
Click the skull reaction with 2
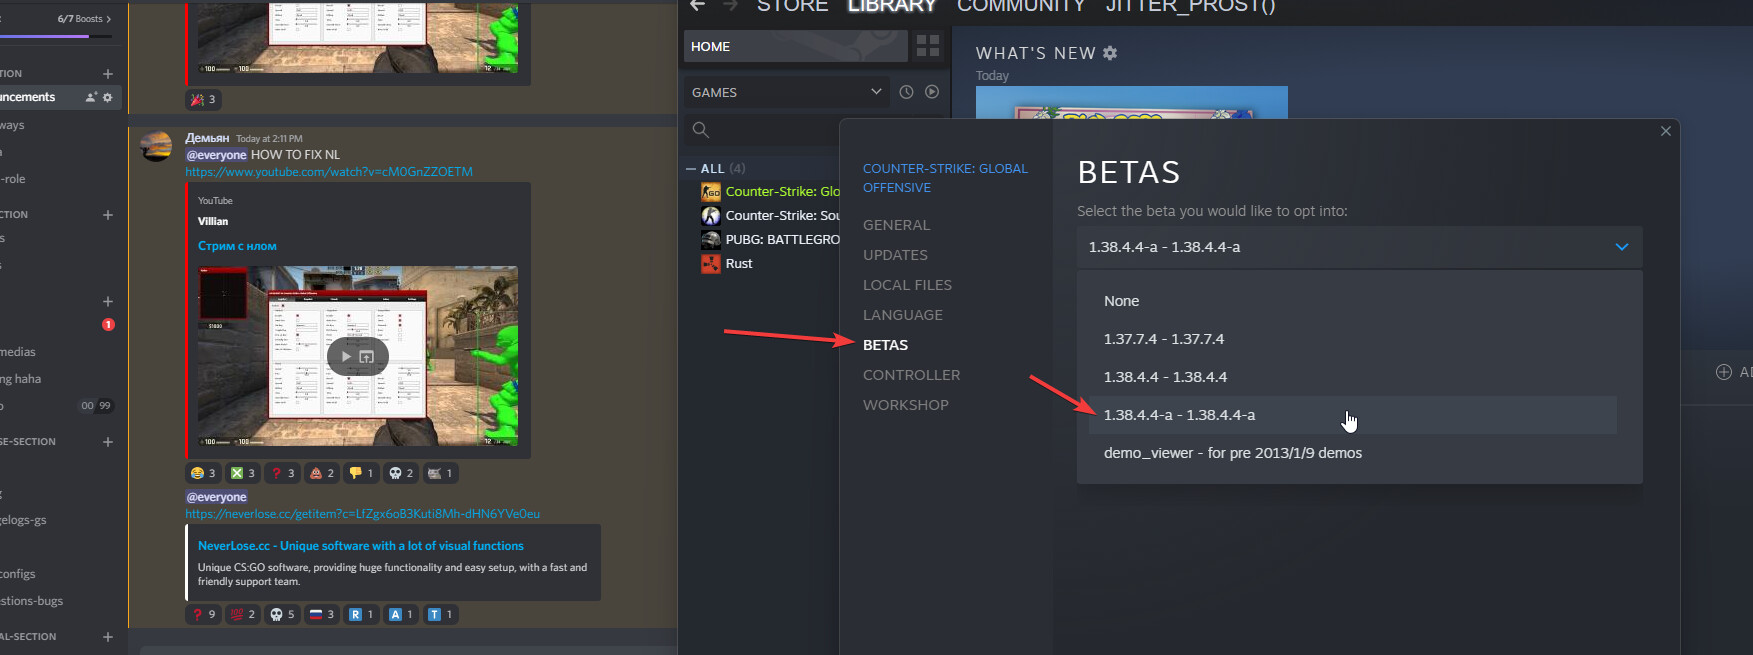tap(401, 473)
